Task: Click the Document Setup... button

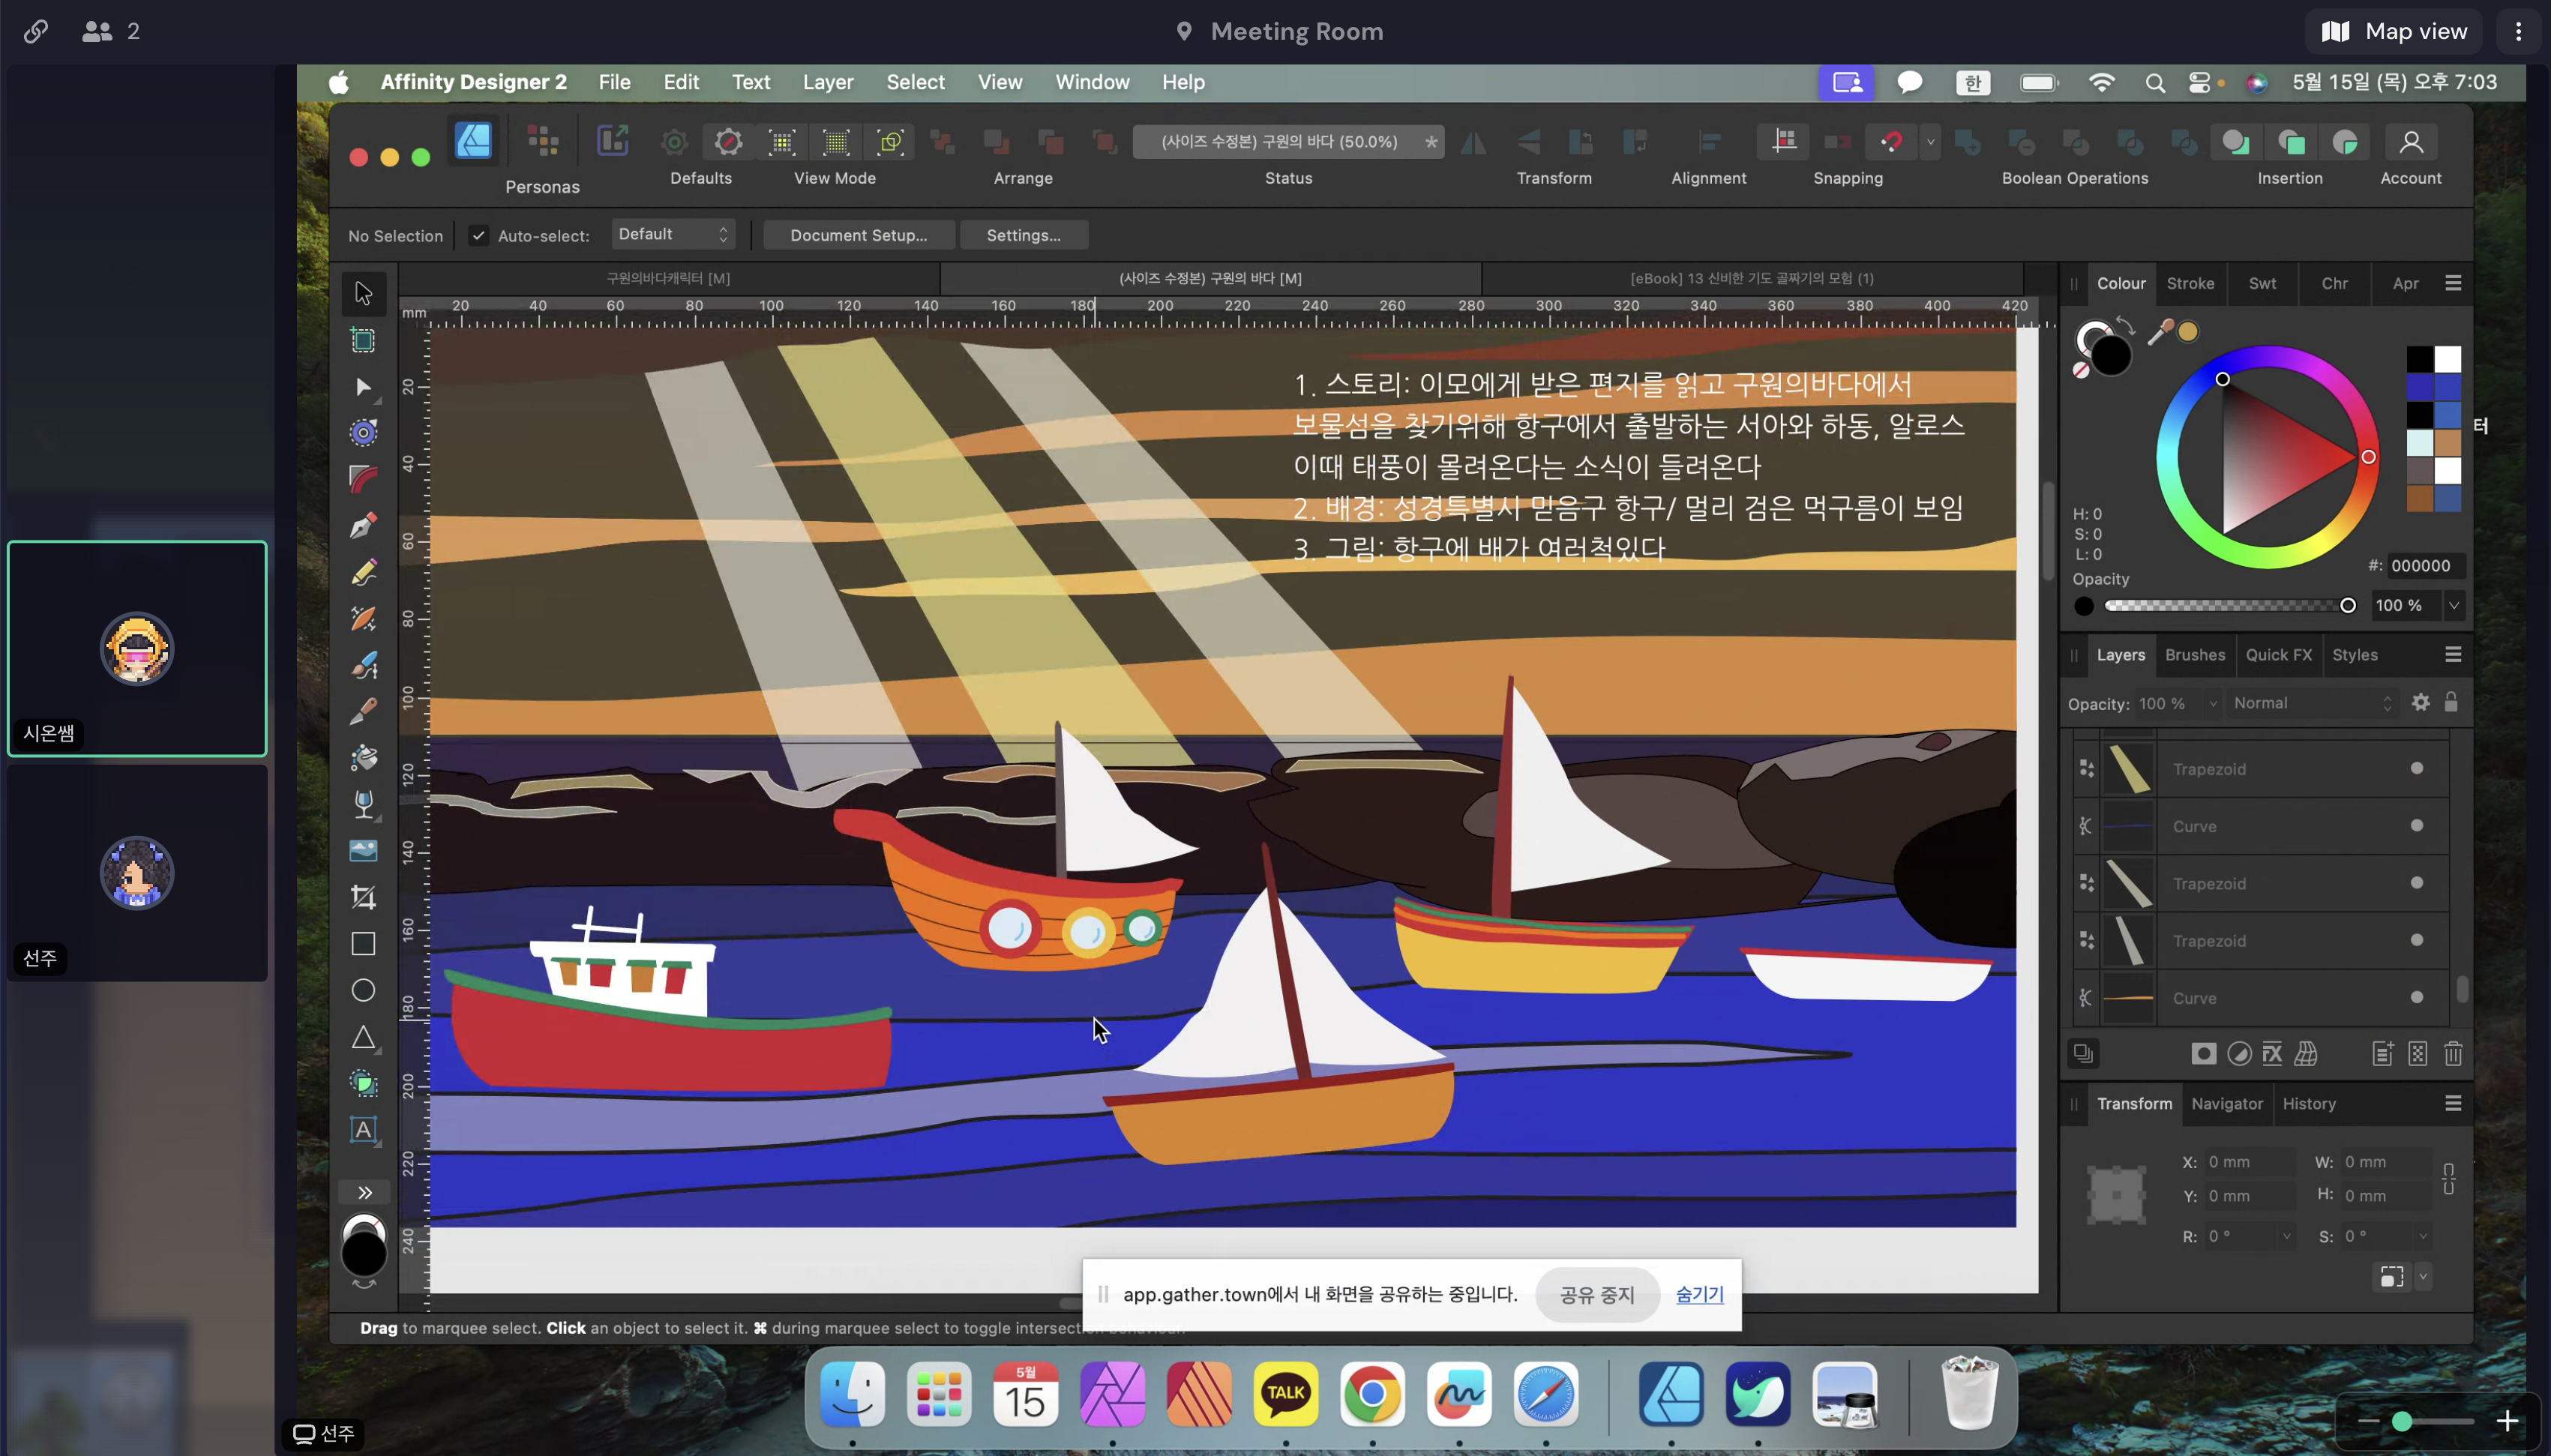Action: 858,235
